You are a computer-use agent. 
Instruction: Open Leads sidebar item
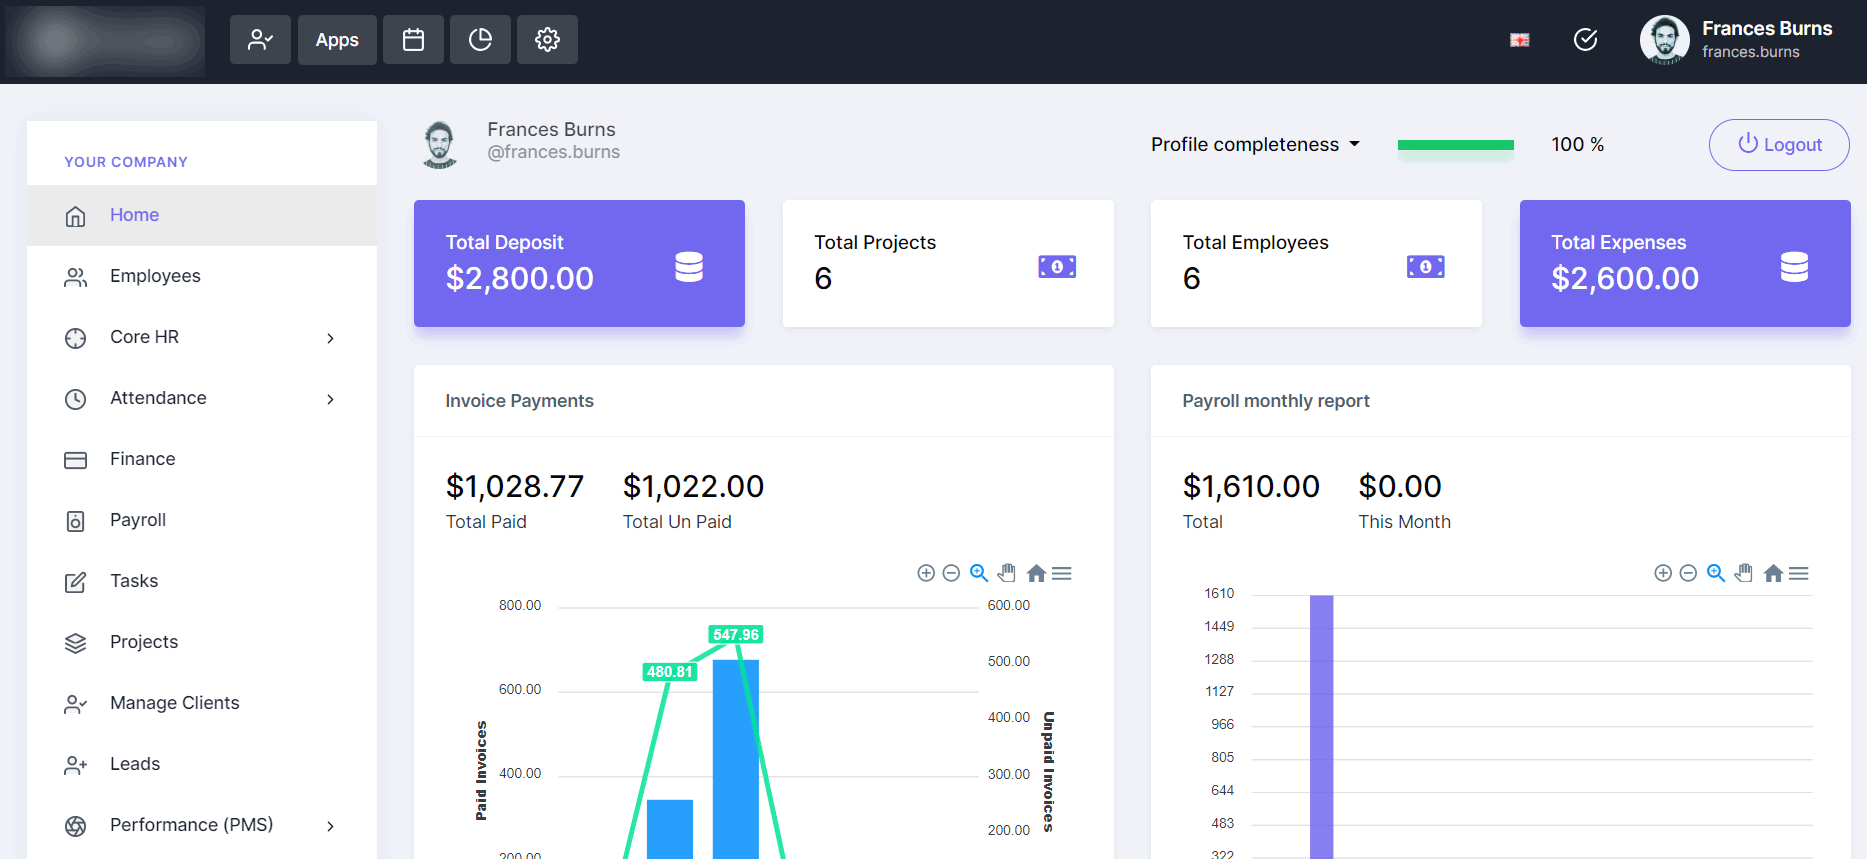tap(202, 764)
